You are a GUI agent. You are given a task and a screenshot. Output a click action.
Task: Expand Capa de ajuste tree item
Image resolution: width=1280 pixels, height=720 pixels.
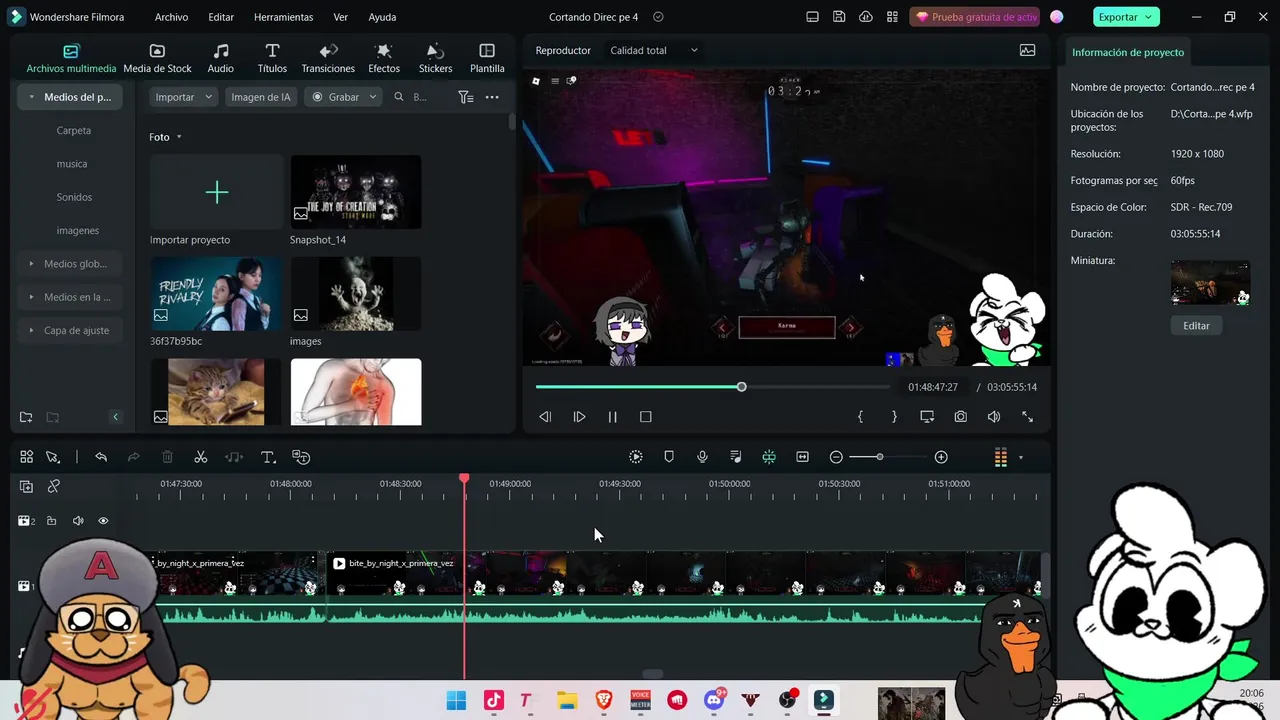[x=32, y=330]
